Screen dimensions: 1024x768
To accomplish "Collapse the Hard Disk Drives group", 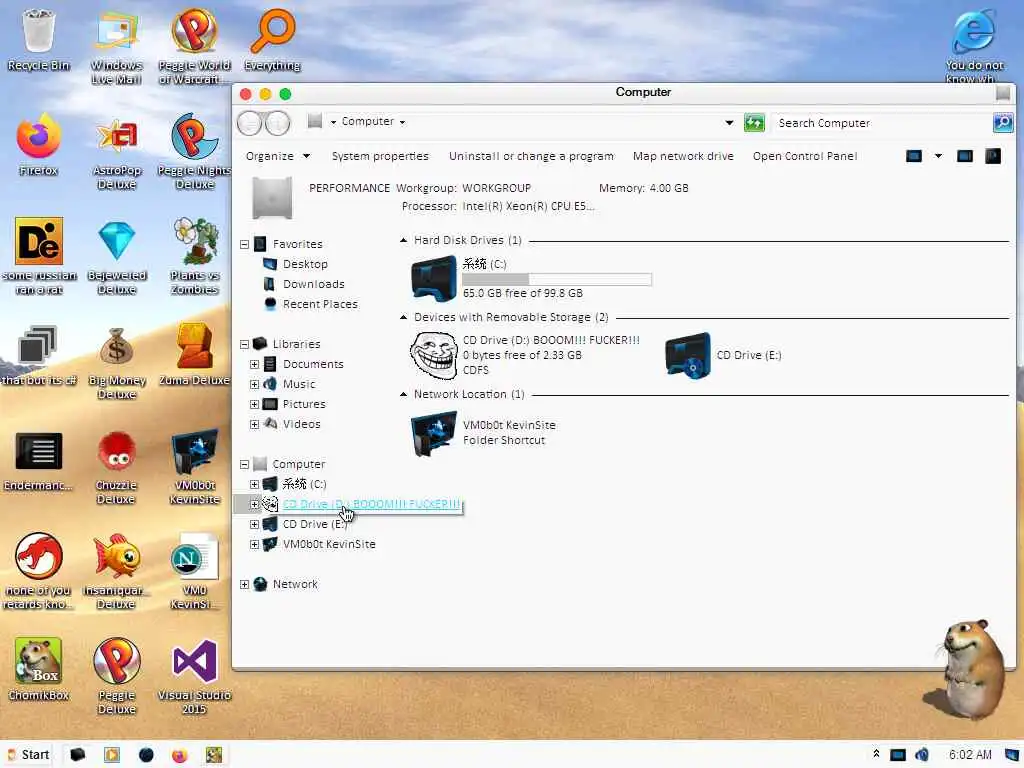I will [403, 240].
